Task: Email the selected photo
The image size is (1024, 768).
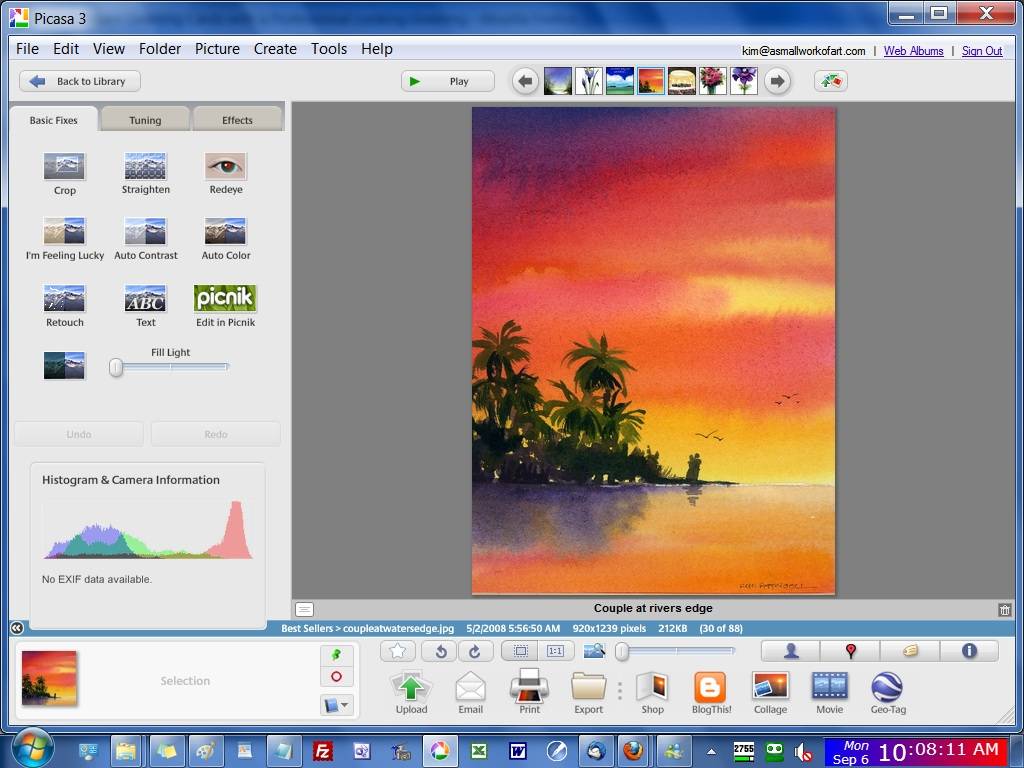Action: [470, 693]
